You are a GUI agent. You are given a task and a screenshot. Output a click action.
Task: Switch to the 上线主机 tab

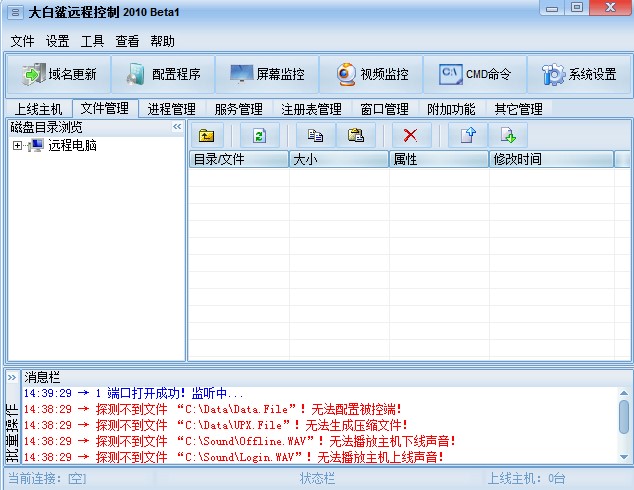(39, 109)
